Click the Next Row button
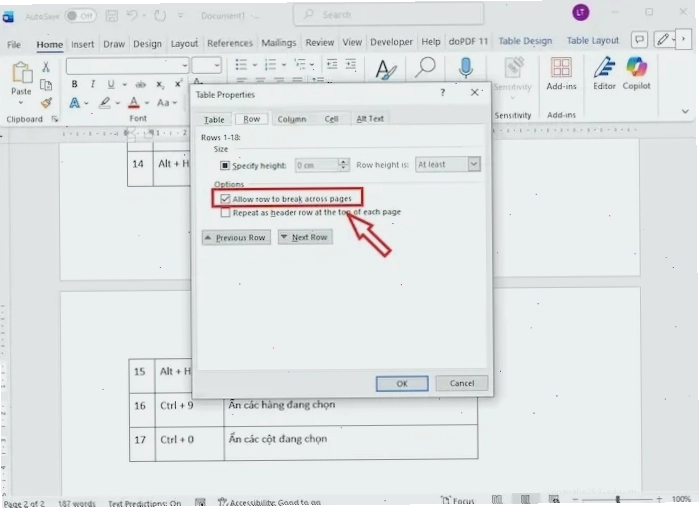 (x=305, y=237)
